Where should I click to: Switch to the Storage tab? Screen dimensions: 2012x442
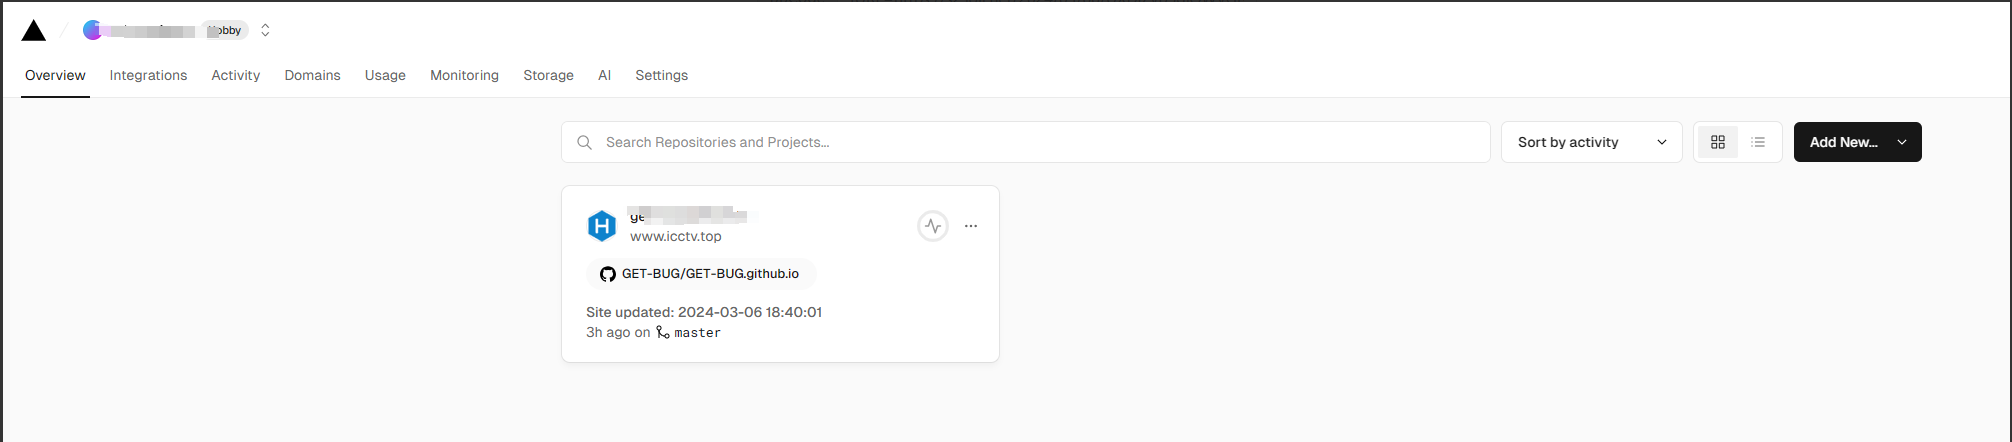coord(548,75)
